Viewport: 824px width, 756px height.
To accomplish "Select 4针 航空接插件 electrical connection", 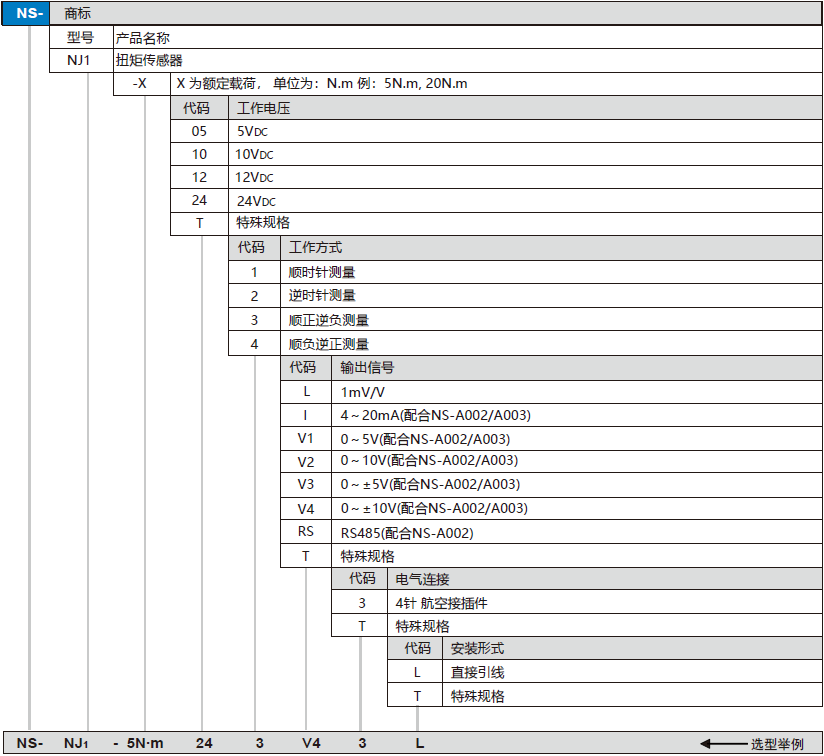I will tap(441, 603).
